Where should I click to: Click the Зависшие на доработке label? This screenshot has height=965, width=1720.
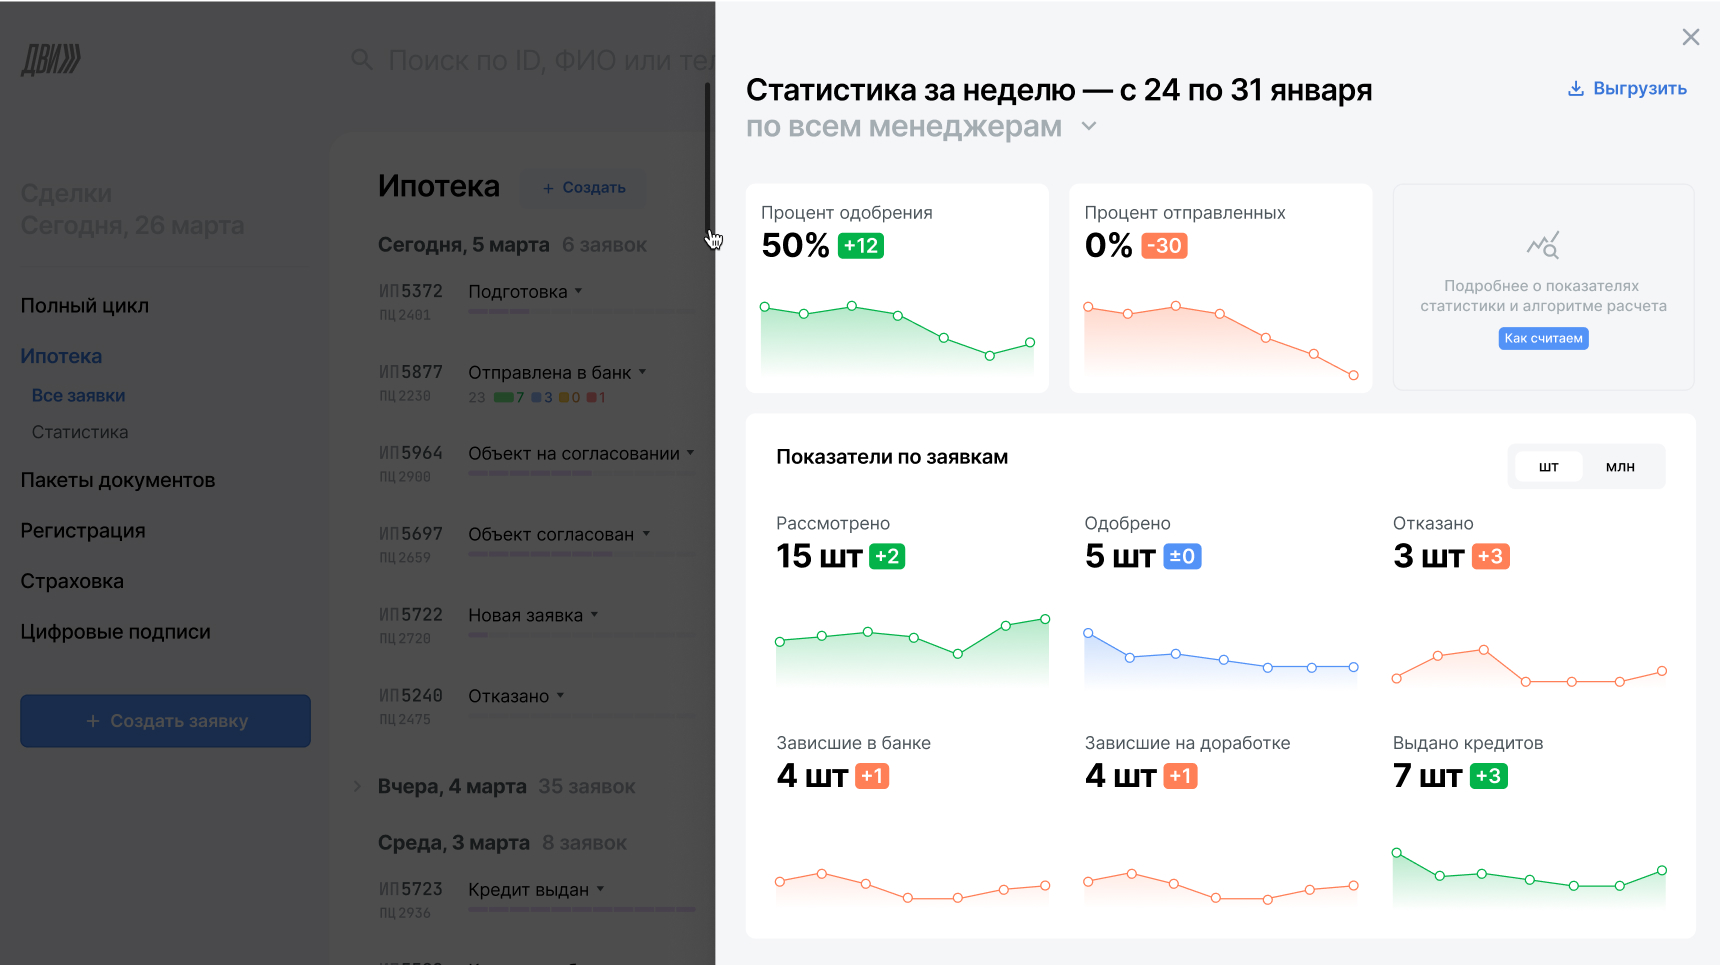(x=1187, y=743)
